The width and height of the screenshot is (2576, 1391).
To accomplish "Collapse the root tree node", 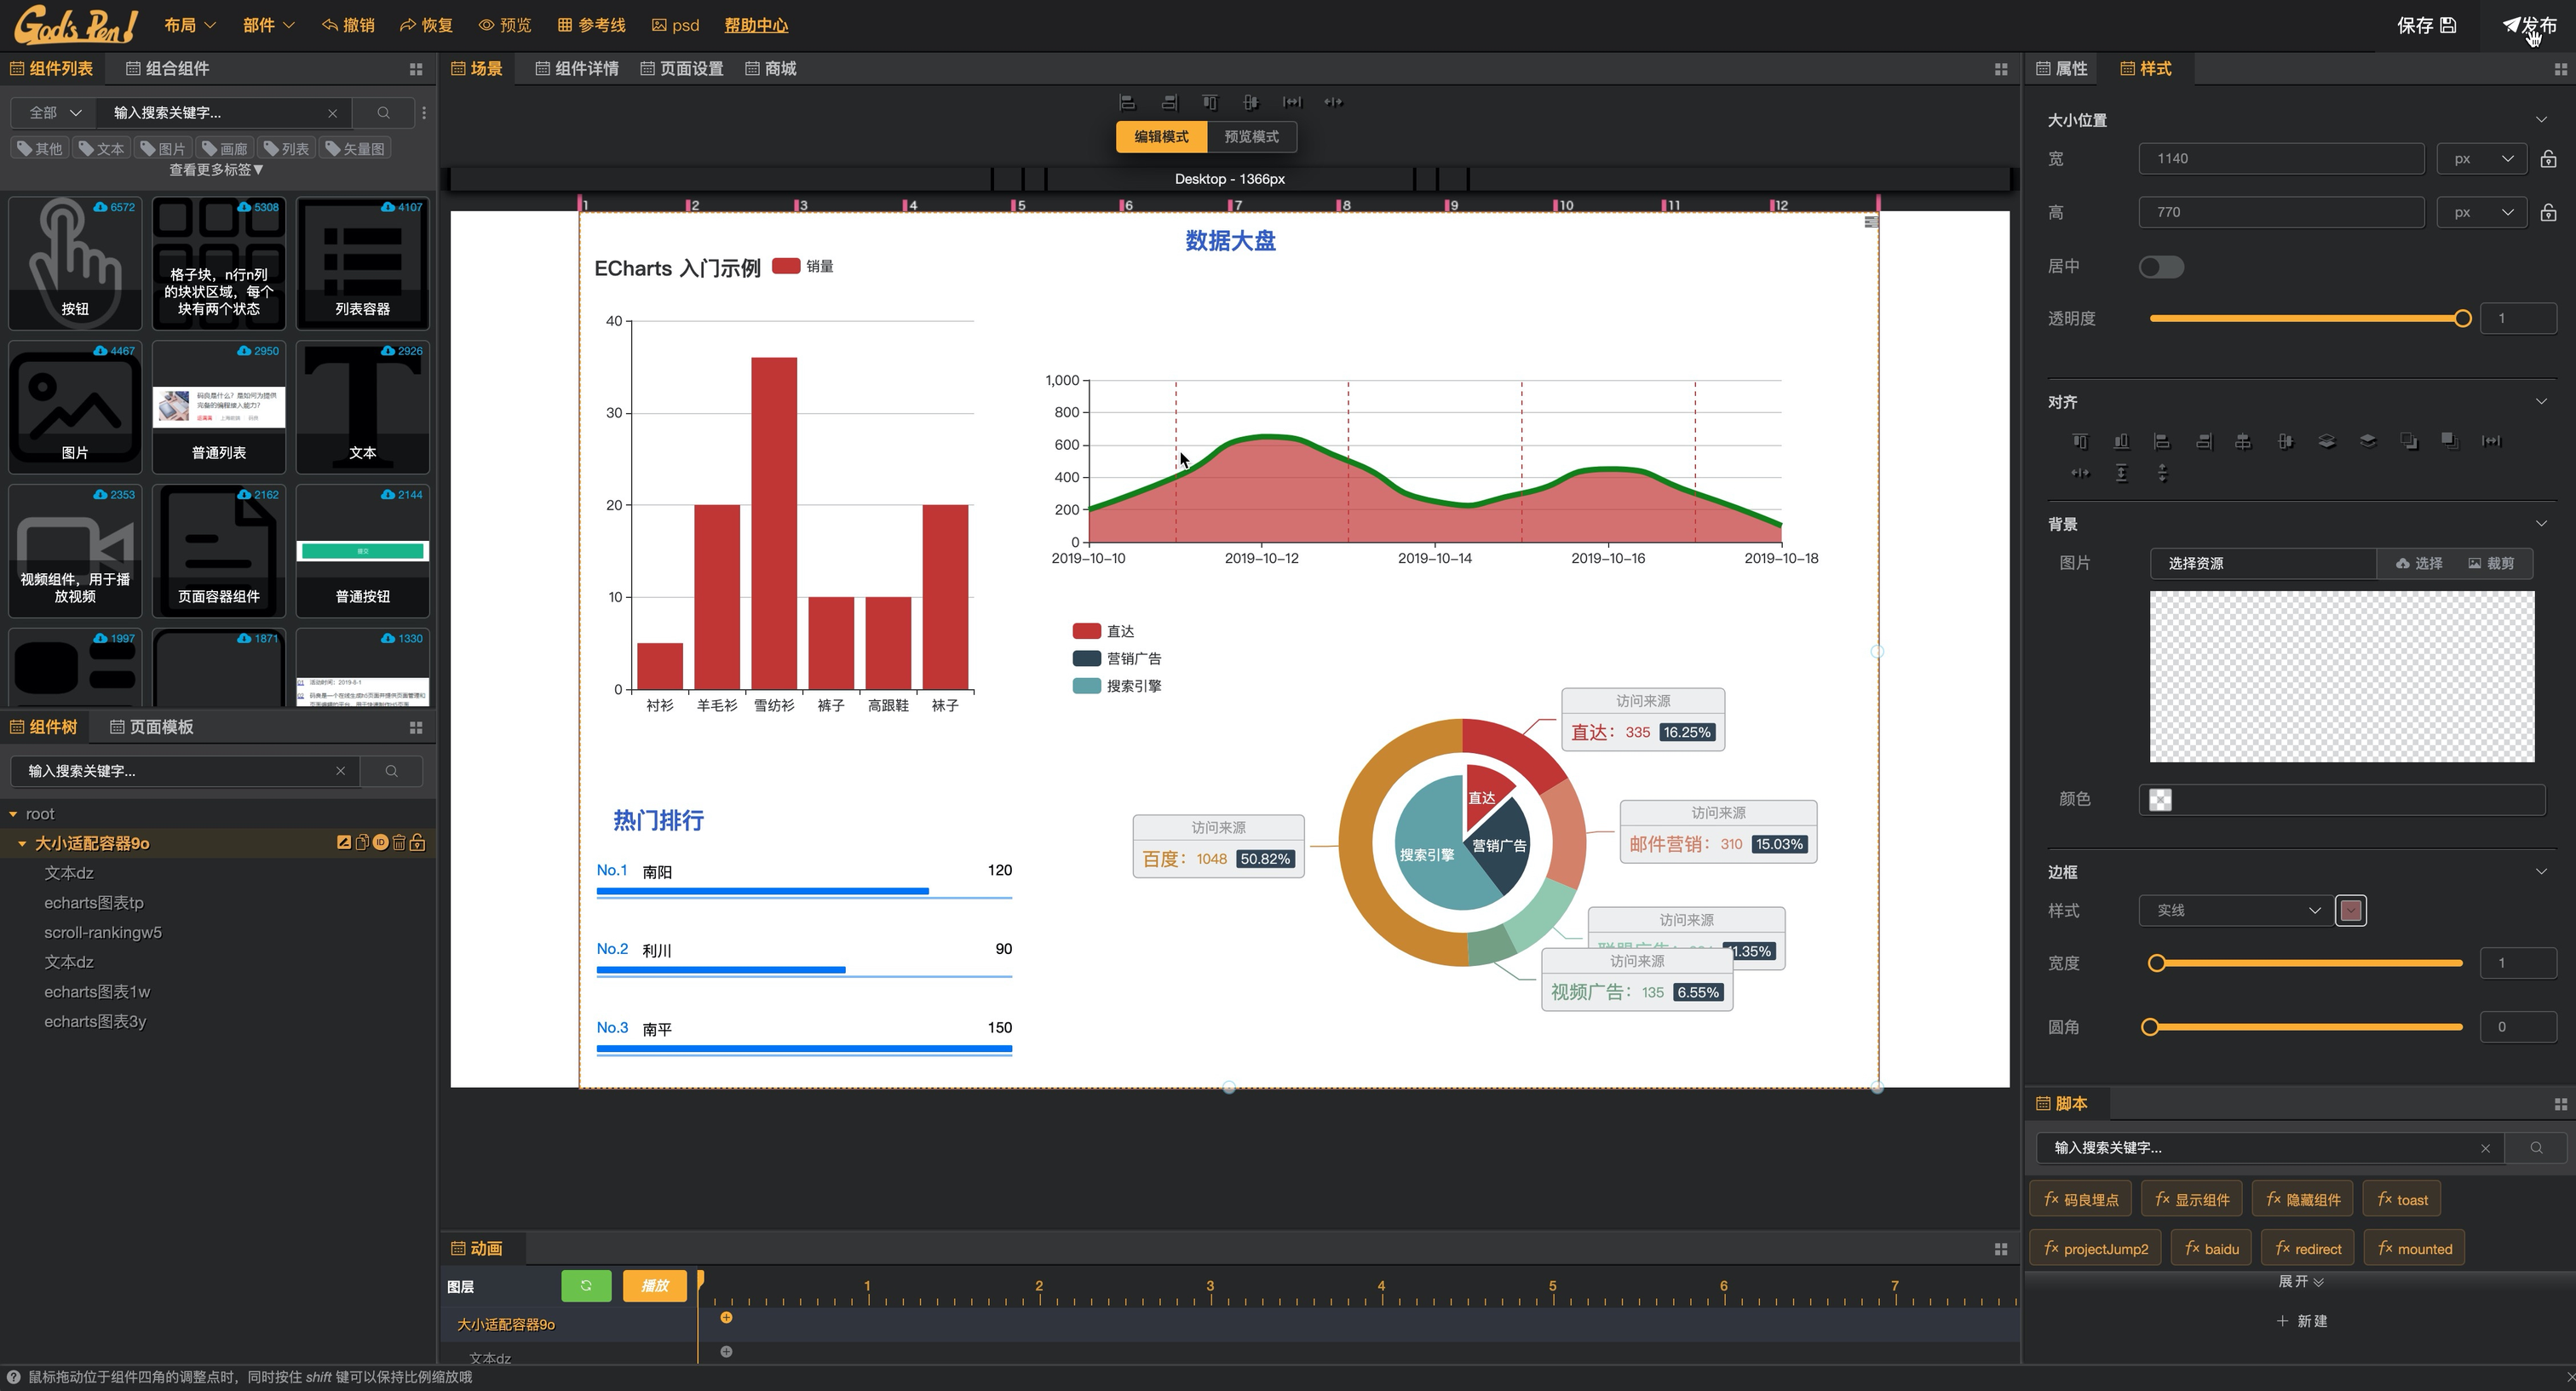I will tap(13, 814).
